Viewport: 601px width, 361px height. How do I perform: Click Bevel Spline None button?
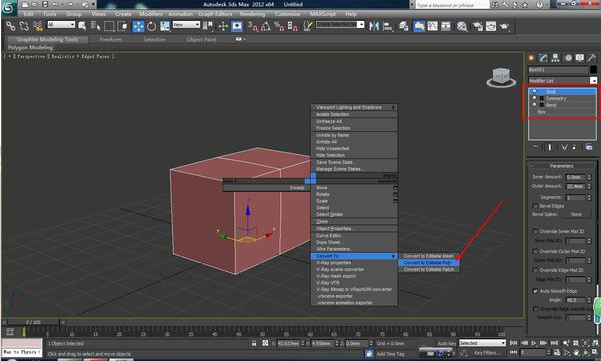(x=576, y=215)
